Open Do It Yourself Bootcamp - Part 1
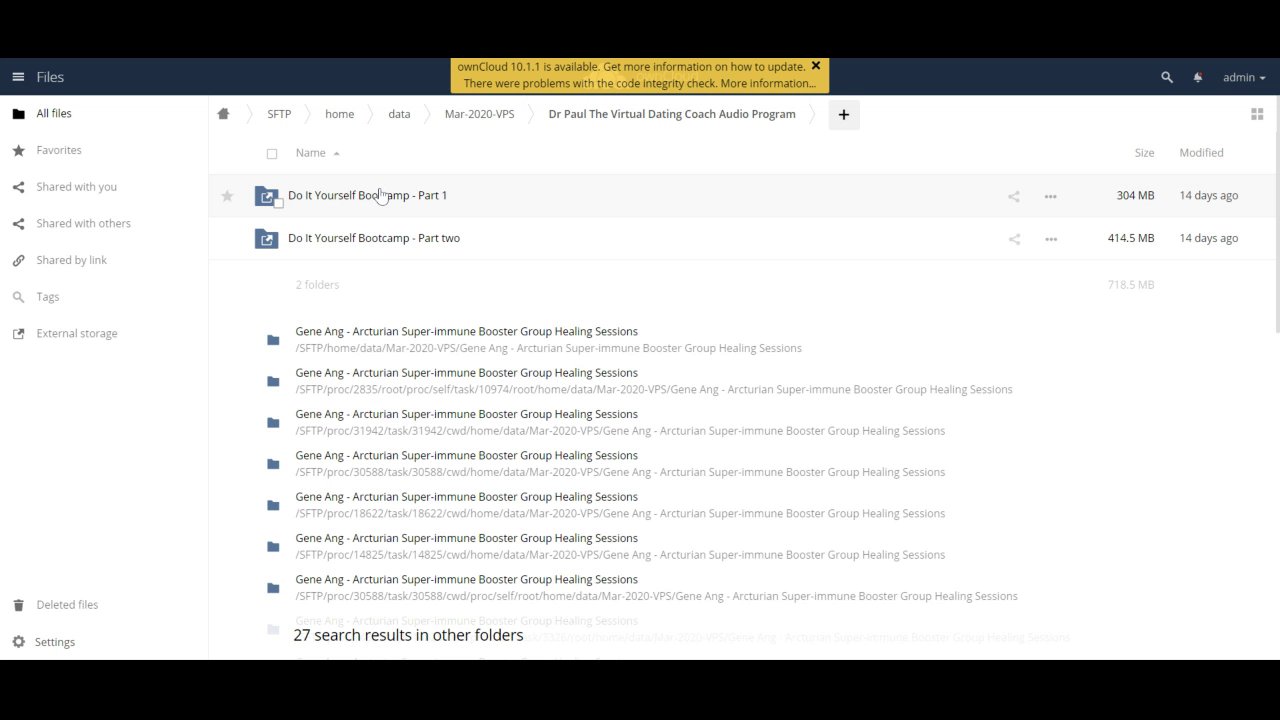 click(x=367, y=195)
